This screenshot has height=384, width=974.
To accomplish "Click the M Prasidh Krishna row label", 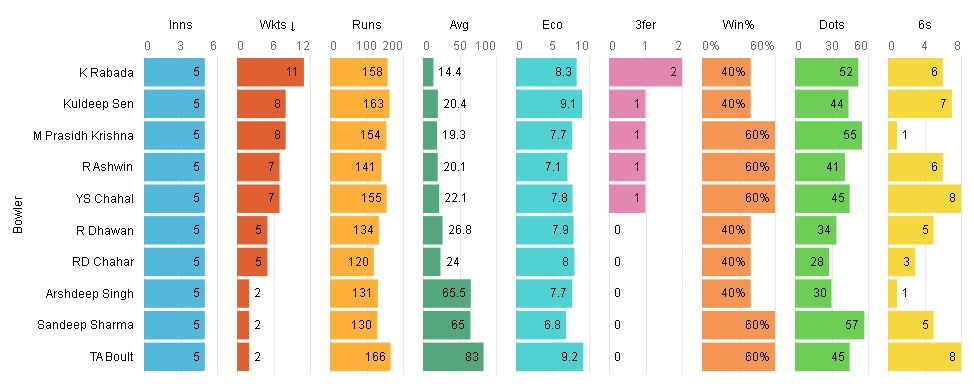I will tap(83, 135).
